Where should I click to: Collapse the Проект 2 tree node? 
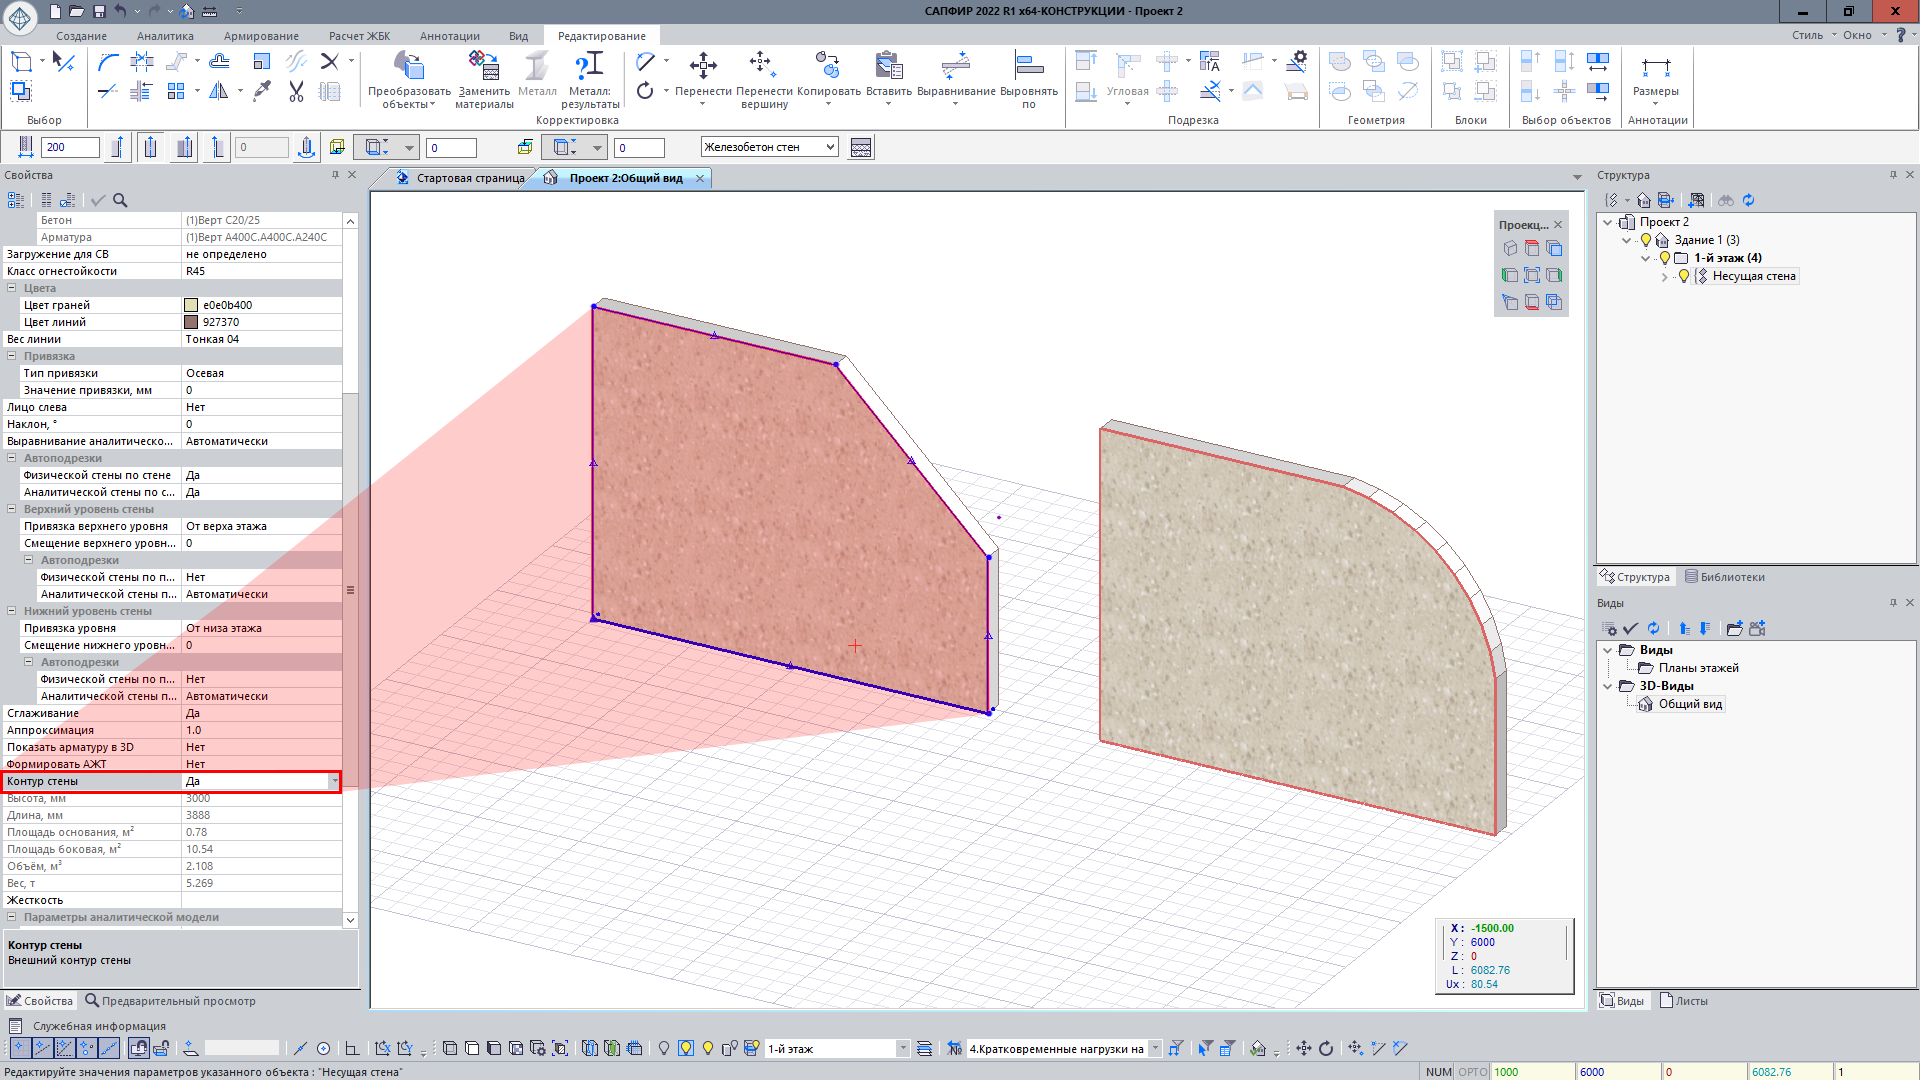(1608, 222)
